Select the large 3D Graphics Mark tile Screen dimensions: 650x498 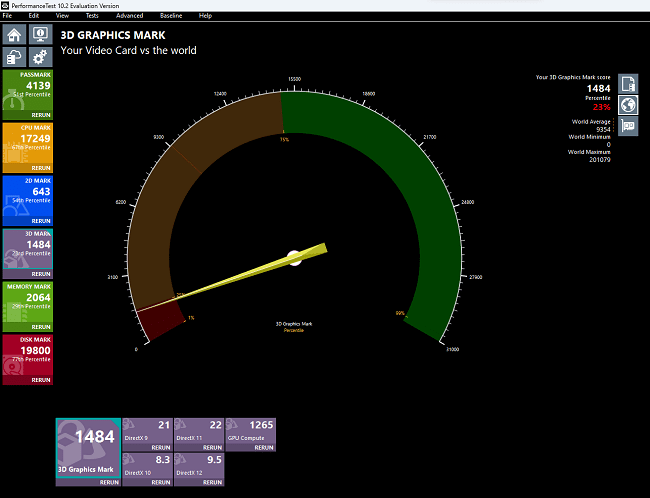[88, 448]
